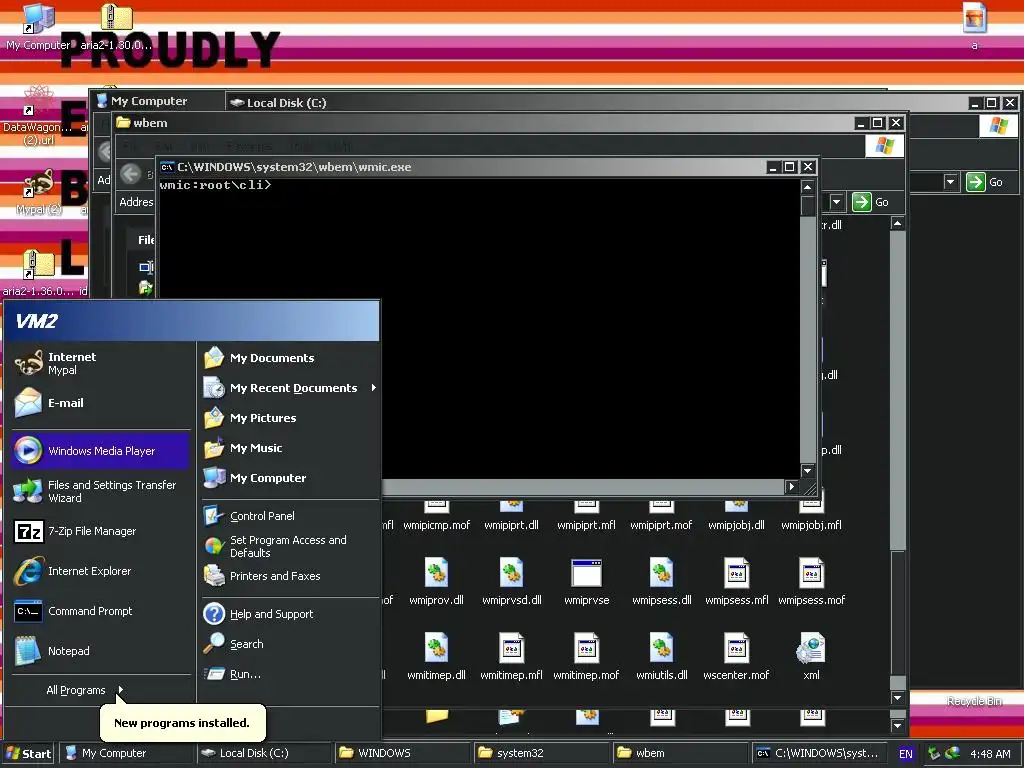This screenshot has width=1024, height=768.
Task: Switch to wbem taskbar window
Action: coord(678,753)
